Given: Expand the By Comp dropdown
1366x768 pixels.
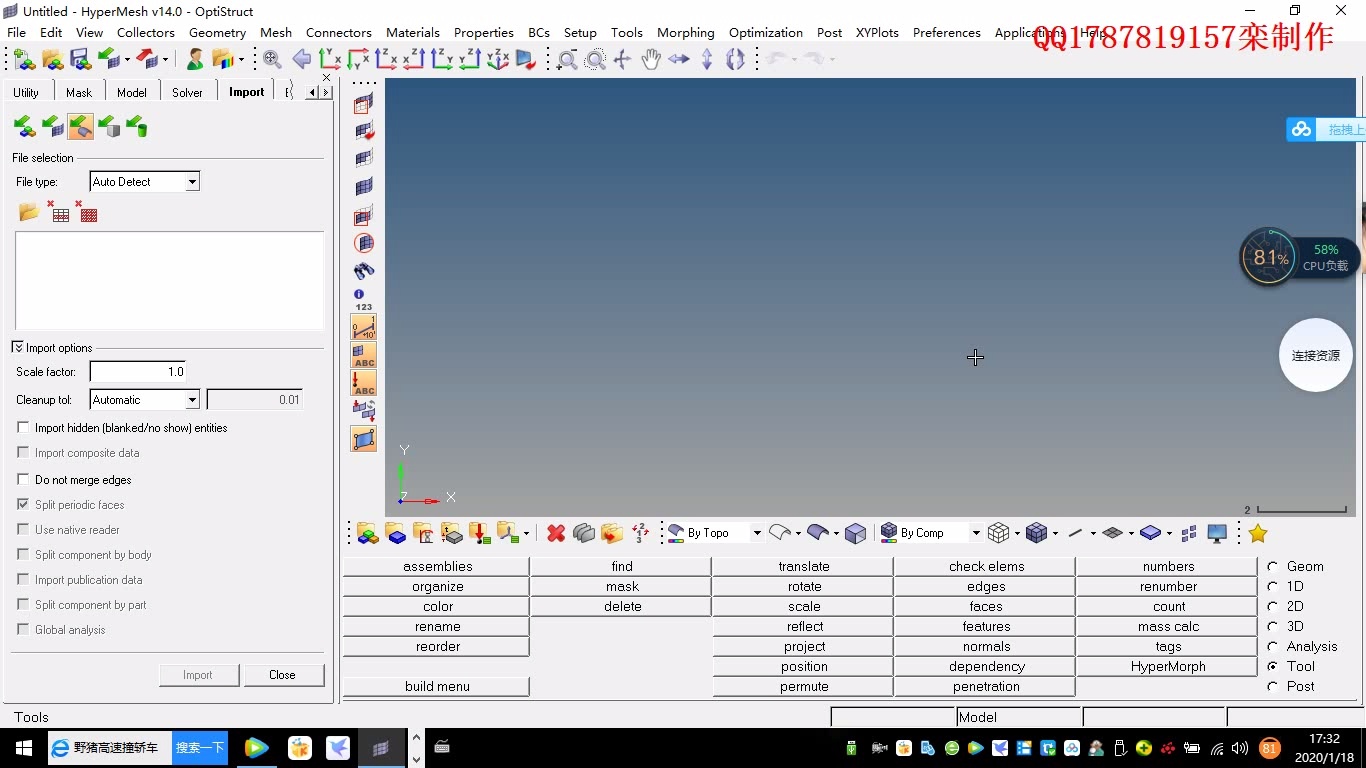Looking at the screenshot, I should click(976, 533).
